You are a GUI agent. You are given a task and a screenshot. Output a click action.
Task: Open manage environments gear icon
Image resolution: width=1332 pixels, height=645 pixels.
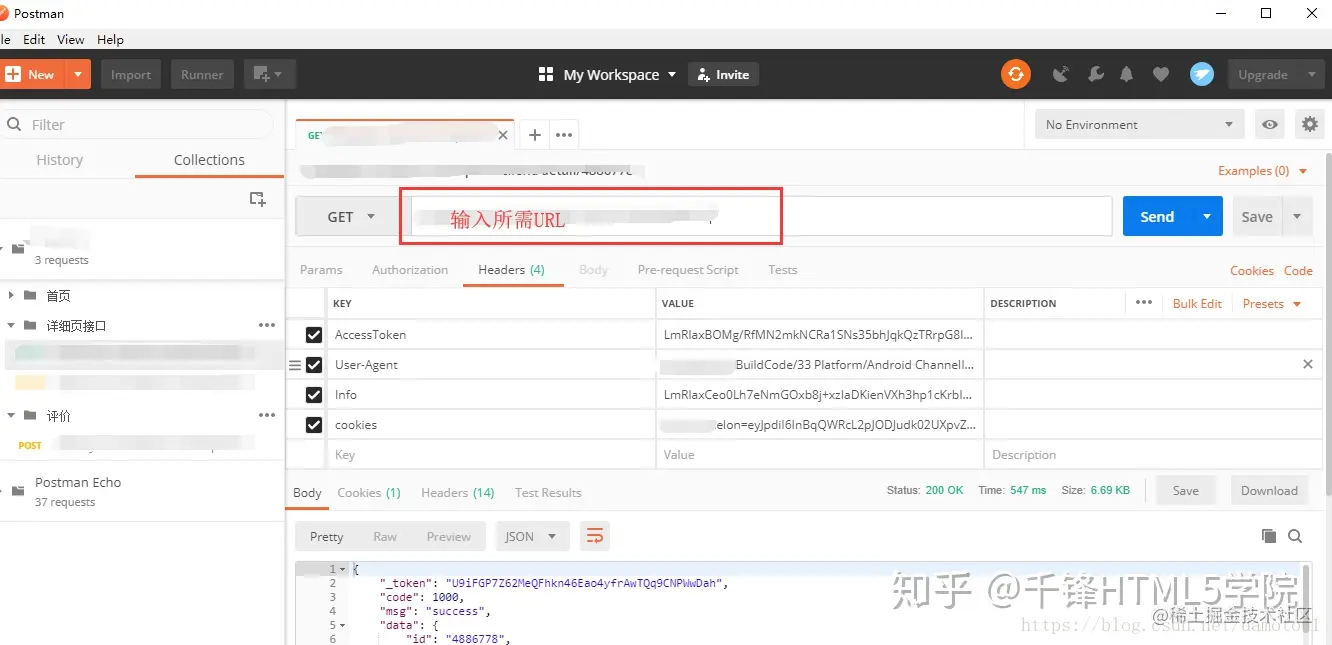pyautogui.click(x=1309, y=125)
